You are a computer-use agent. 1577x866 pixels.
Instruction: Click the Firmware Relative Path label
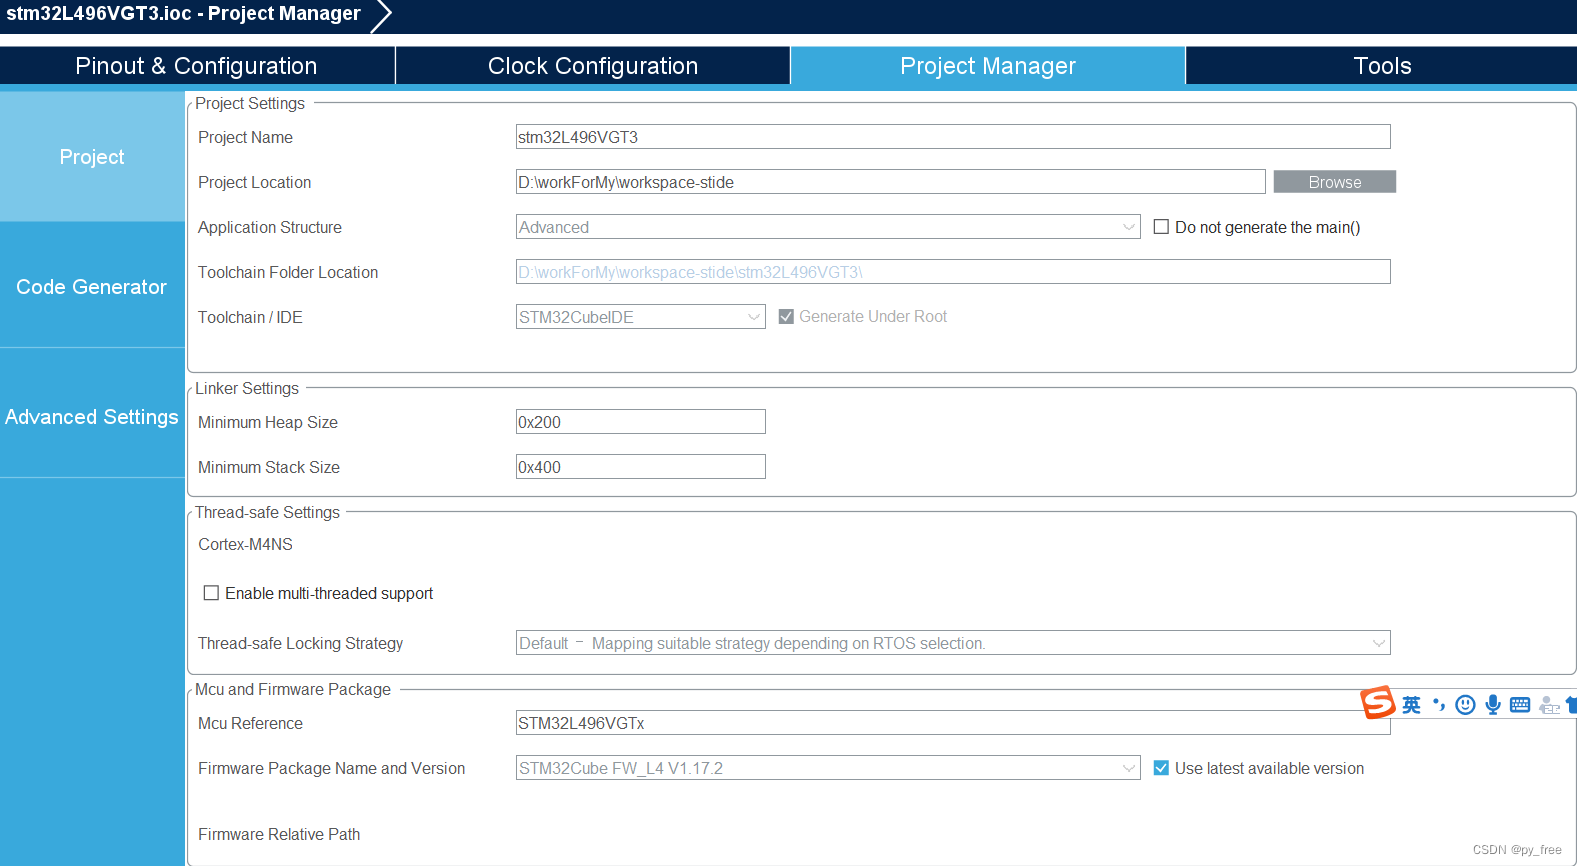tap(279, 835)
